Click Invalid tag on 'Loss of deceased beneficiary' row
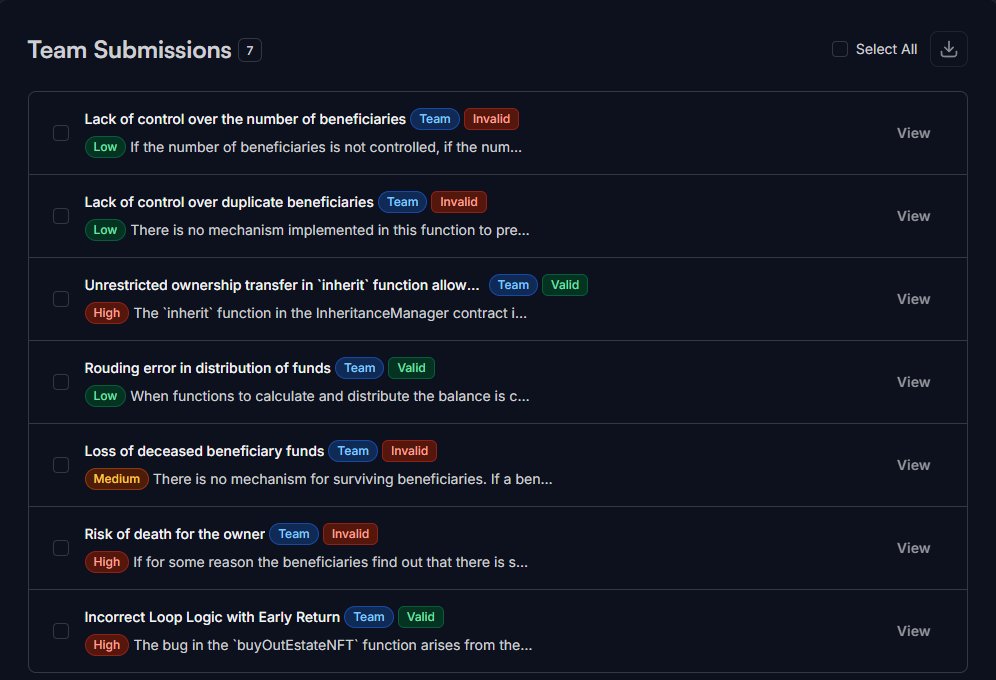996x680 pixels. pos(409,451)
